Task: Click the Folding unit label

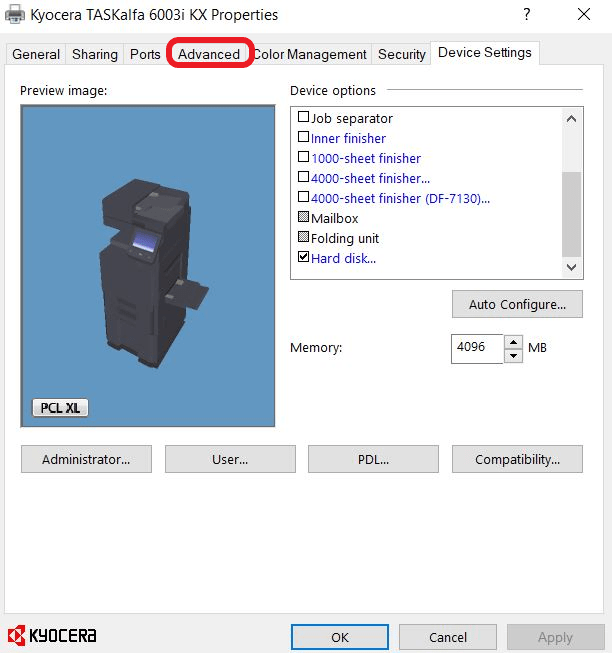Action: point(345,238)
